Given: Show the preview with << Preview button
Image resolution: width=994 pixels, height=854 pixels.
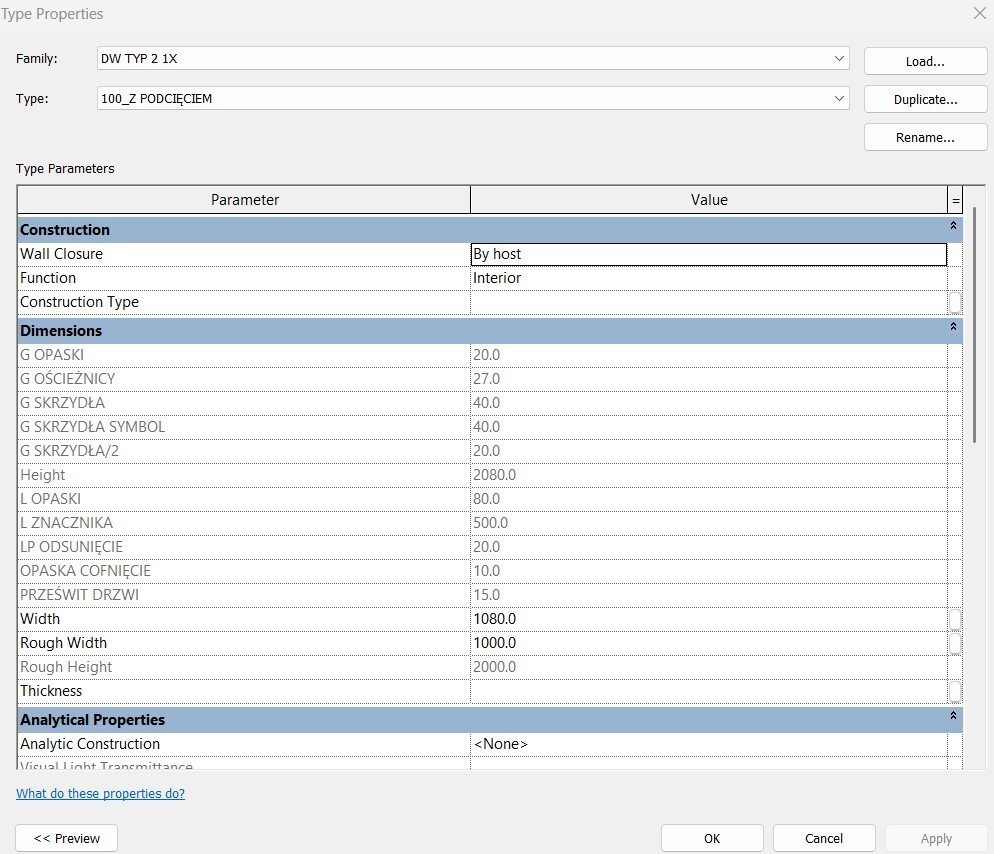Looking at the screenshot, I should (67, 838).
